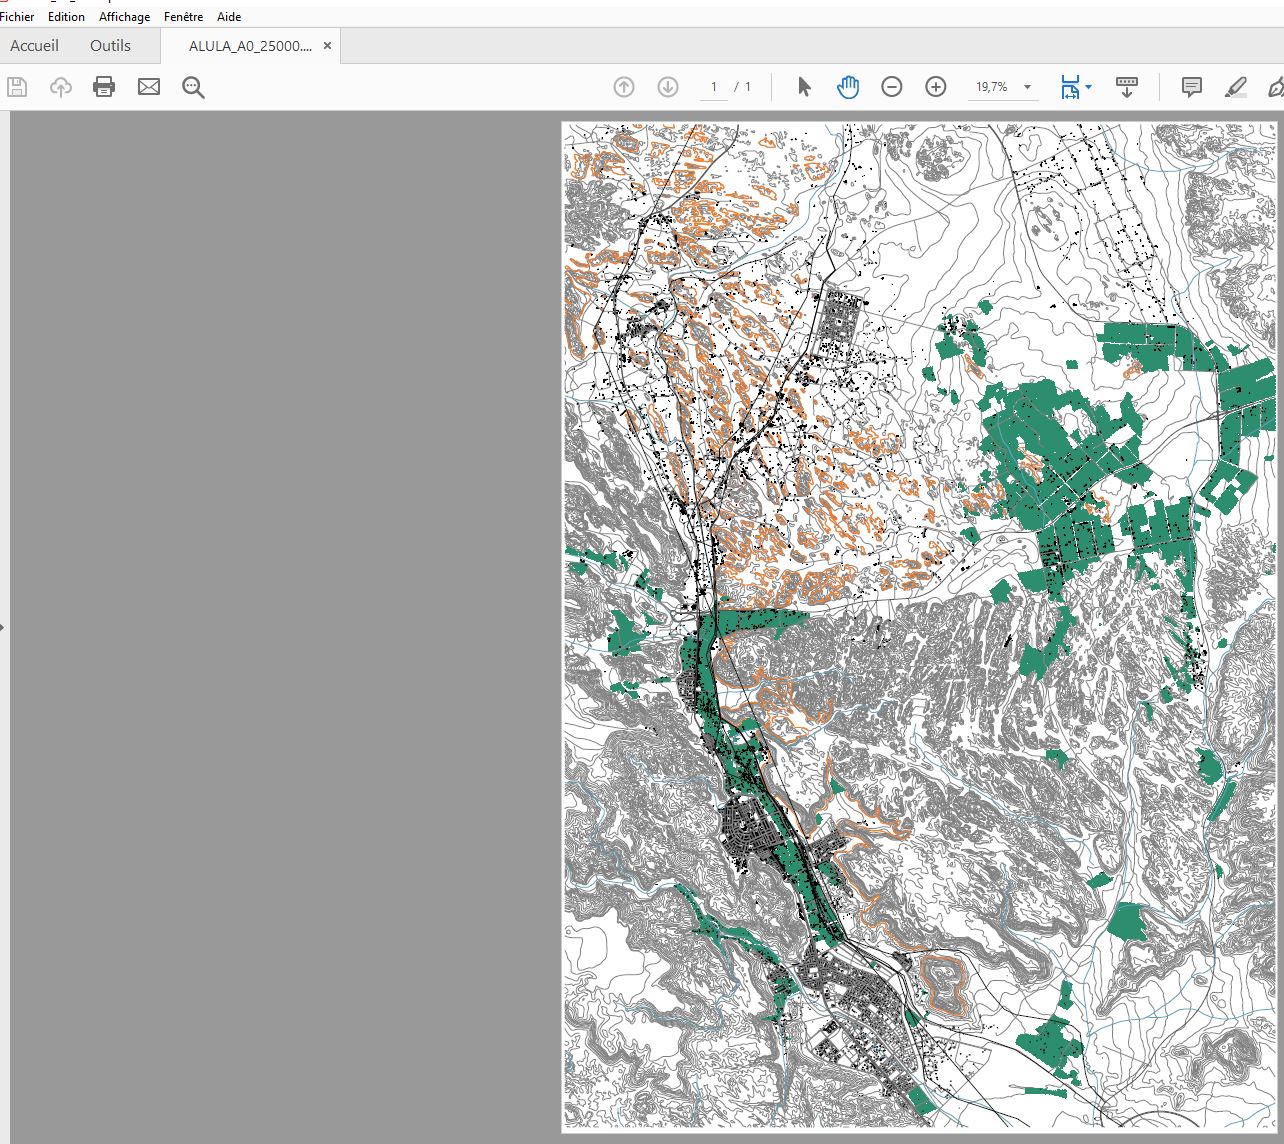This screenshot has height=1144, width=1284.
Task: Switch to the Accueil tab
Action: click(x=34, y=46)
